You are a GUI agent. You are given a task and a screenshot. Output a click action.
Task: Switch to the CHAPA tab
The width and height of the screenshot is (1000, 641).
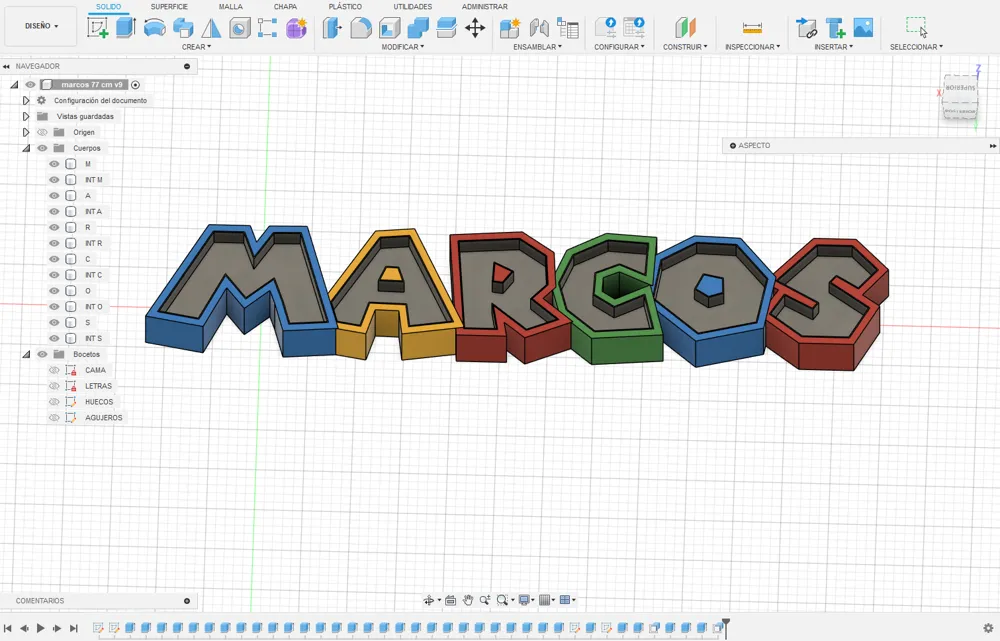[x=285, y=6]
